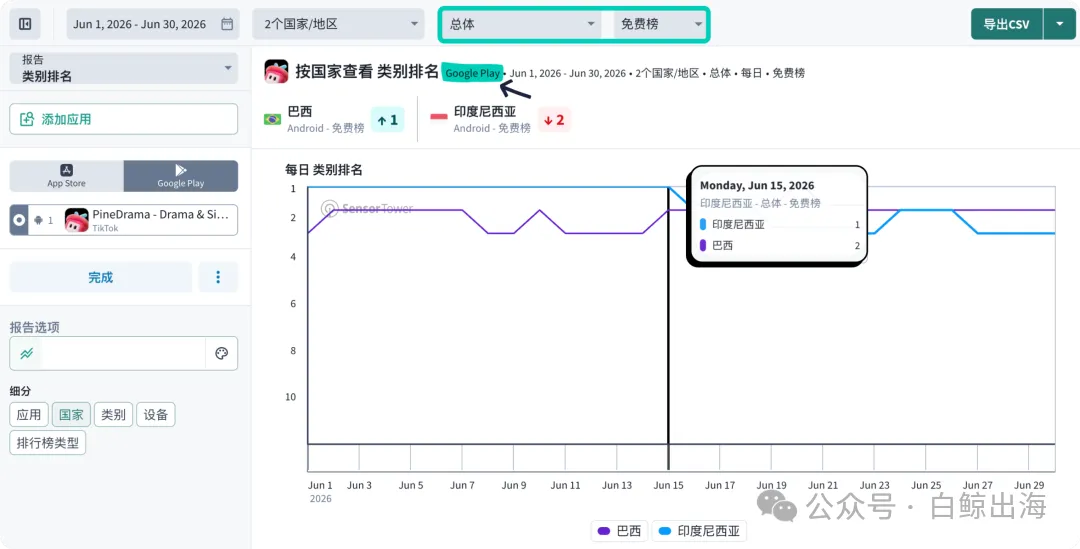
Task: Select the PineDrama app radio button
Action: (19, 220)
